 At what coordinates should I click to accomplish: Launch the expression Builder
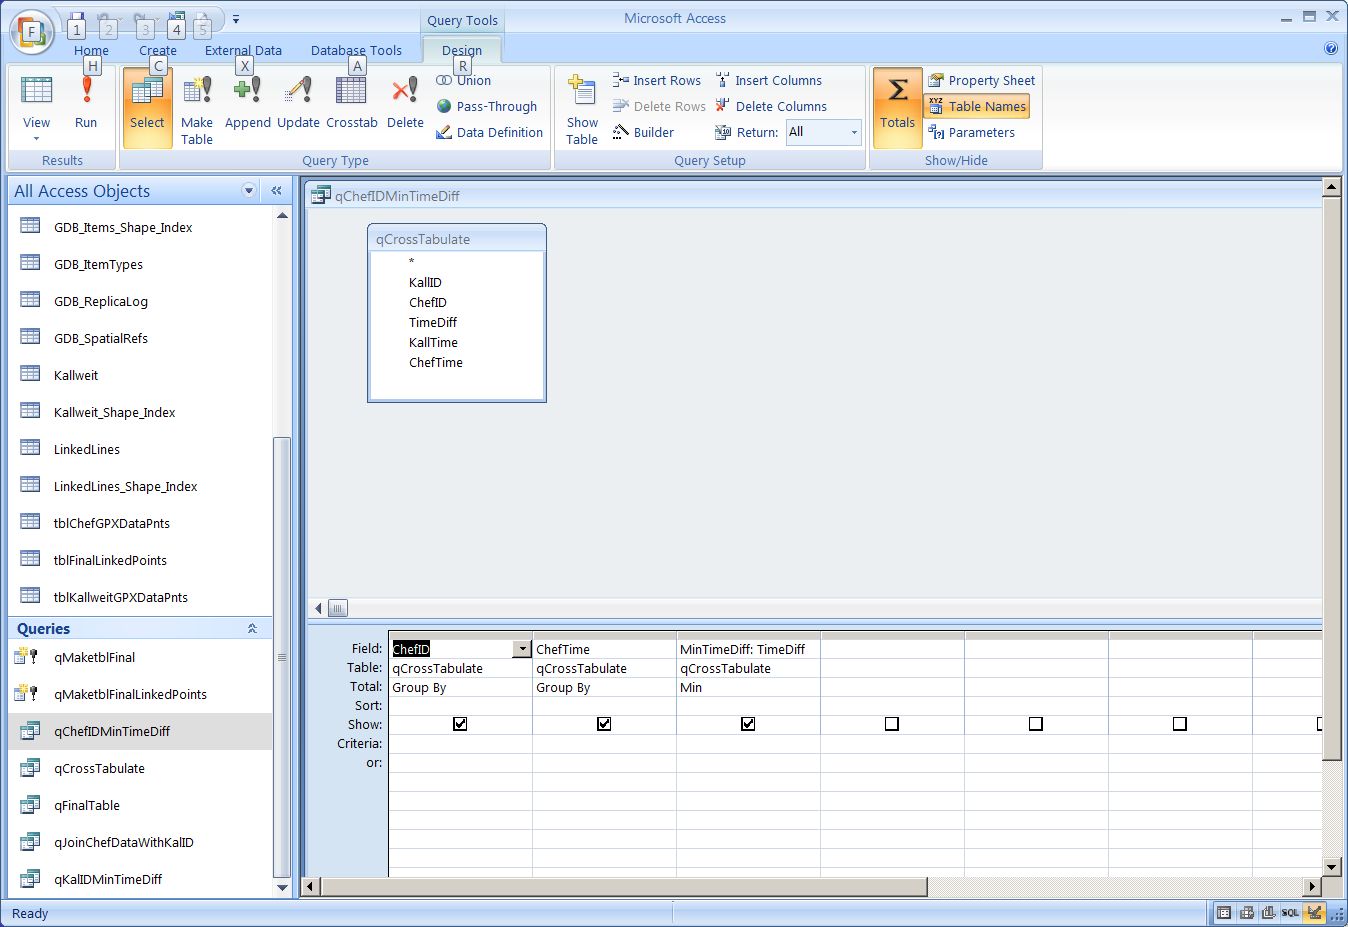click(643, 132)
